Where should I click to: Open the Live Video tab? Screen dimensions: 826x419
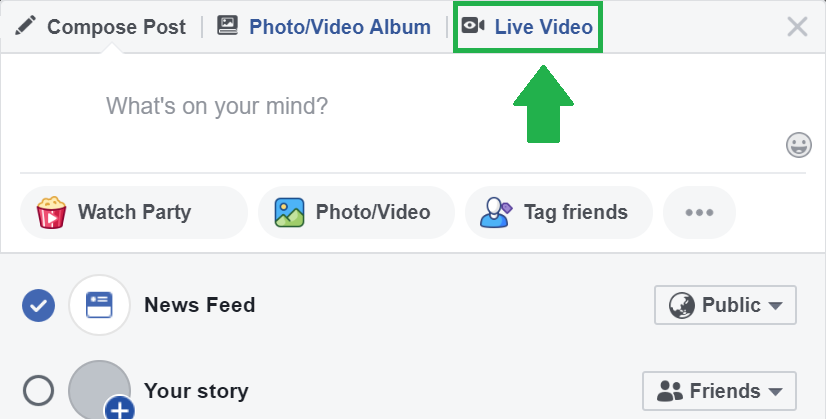click(x=528, y=27)
